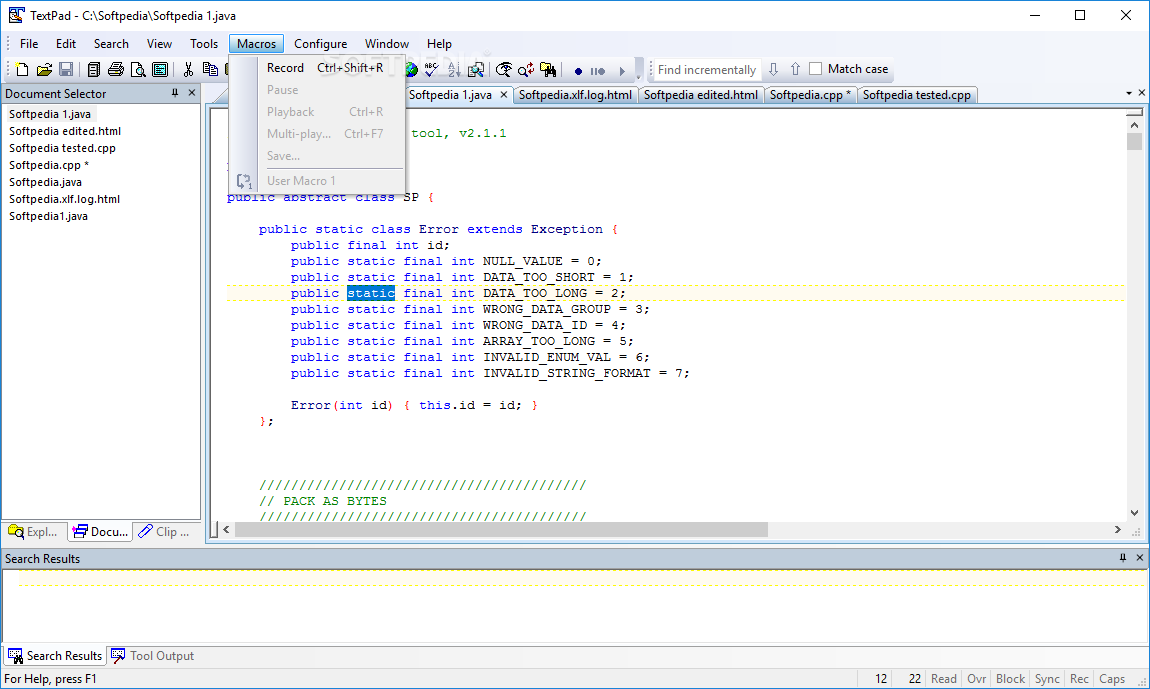1150x689 pixels.
Task: Expand the toolbar overflow options arrow
Action: [x=638, y=70]
